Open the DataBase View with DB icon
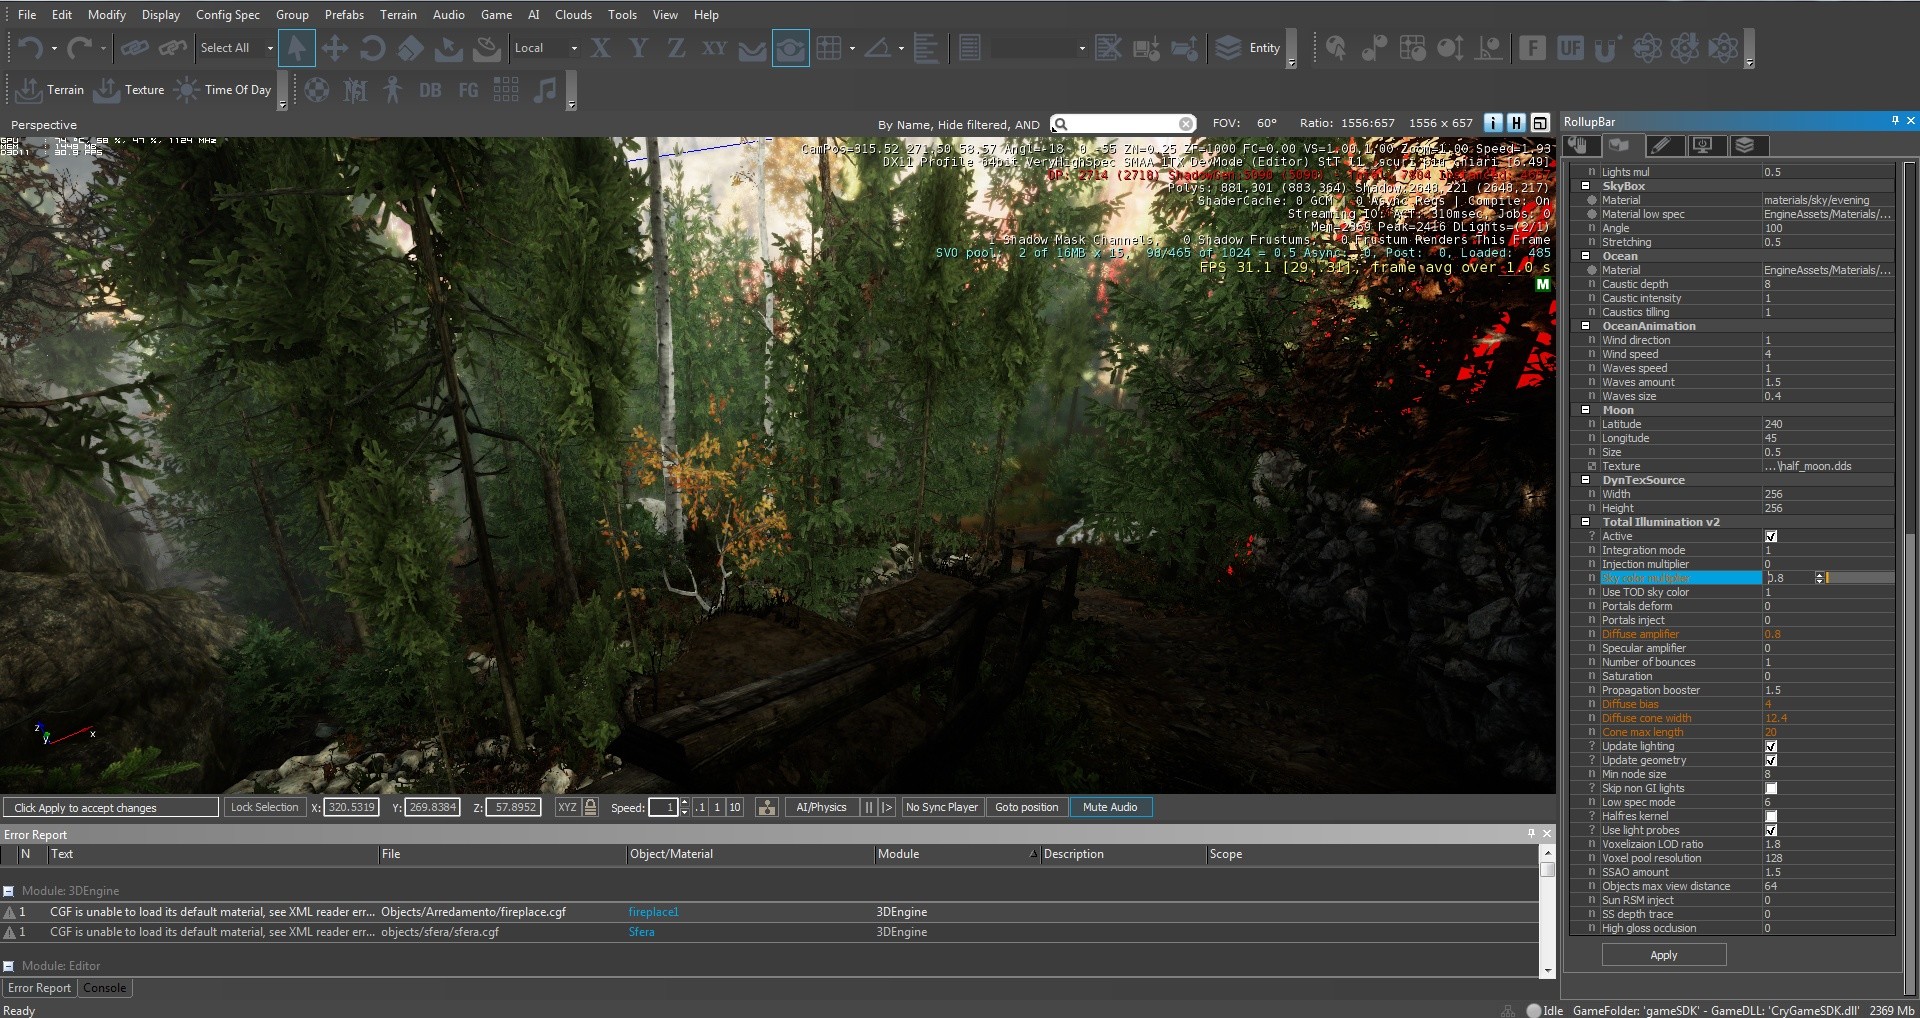This screenshot has height=1018, width=1920. (x=430, y=90)
